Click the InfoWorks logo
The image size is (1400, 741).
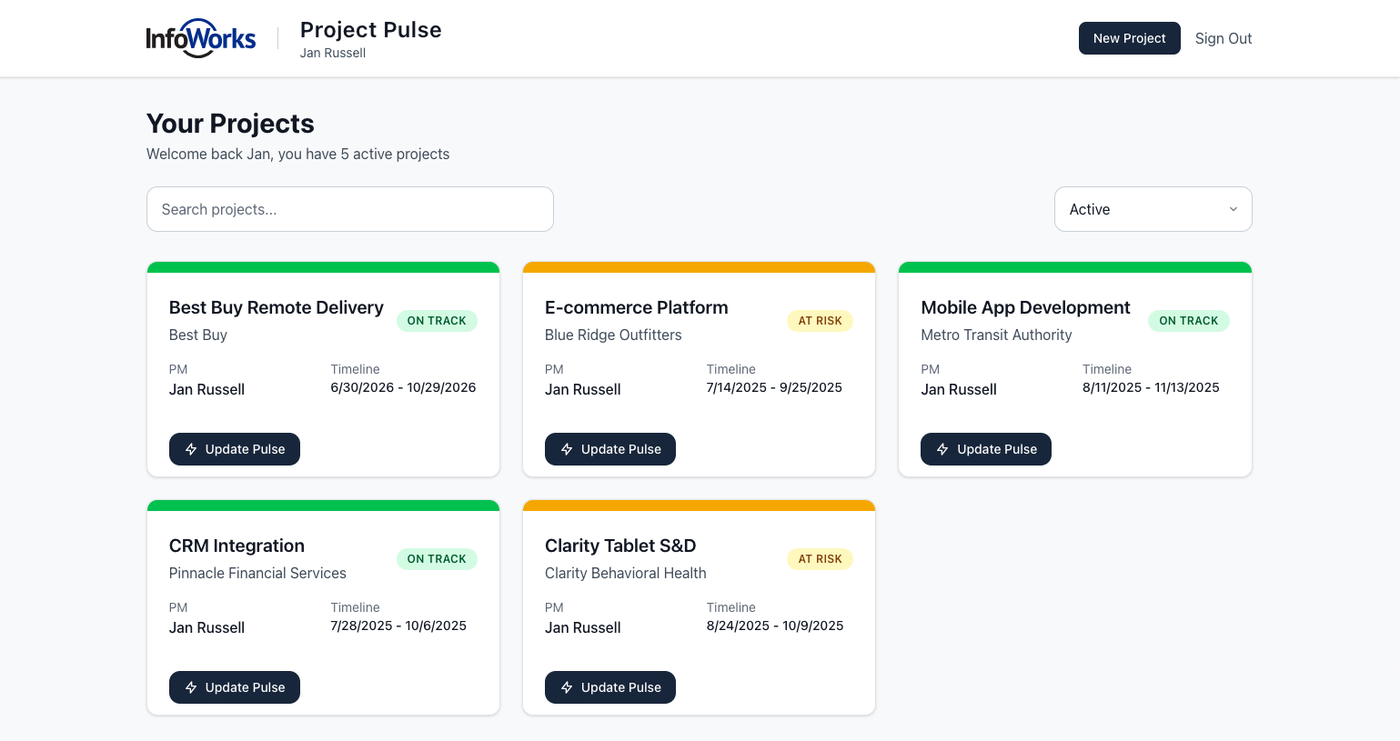coord(201,38)
